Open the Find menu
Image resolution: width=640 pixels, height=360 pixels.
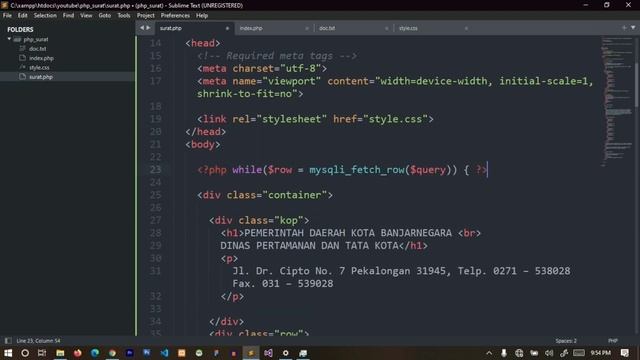tap(68, 16)
